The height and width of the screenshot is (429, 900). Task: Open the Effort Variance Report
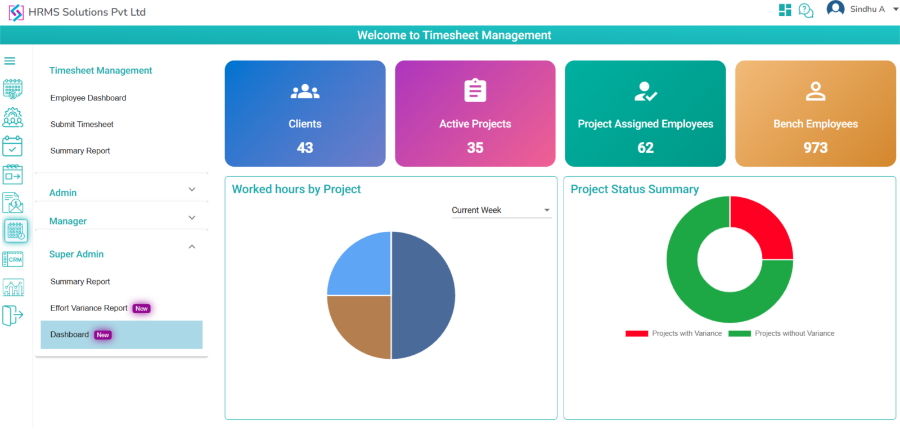[x=89, y=308]
